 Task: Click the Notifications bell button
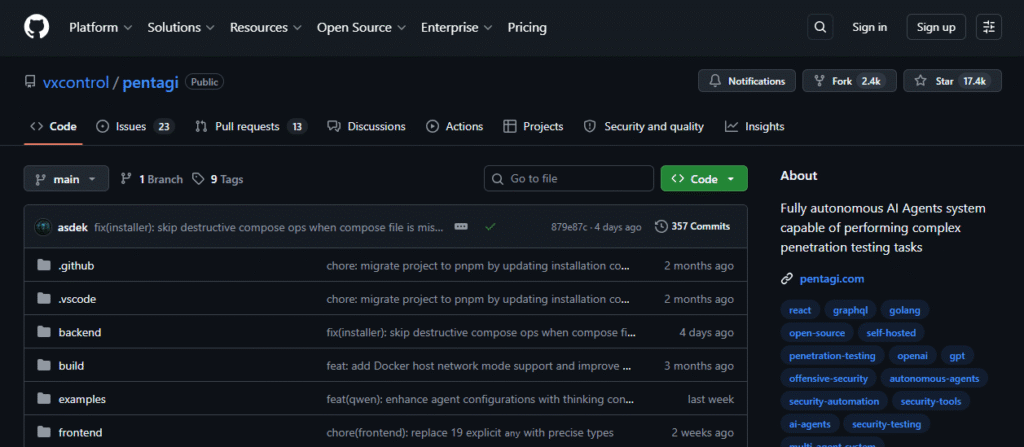(x=747, y=81)
